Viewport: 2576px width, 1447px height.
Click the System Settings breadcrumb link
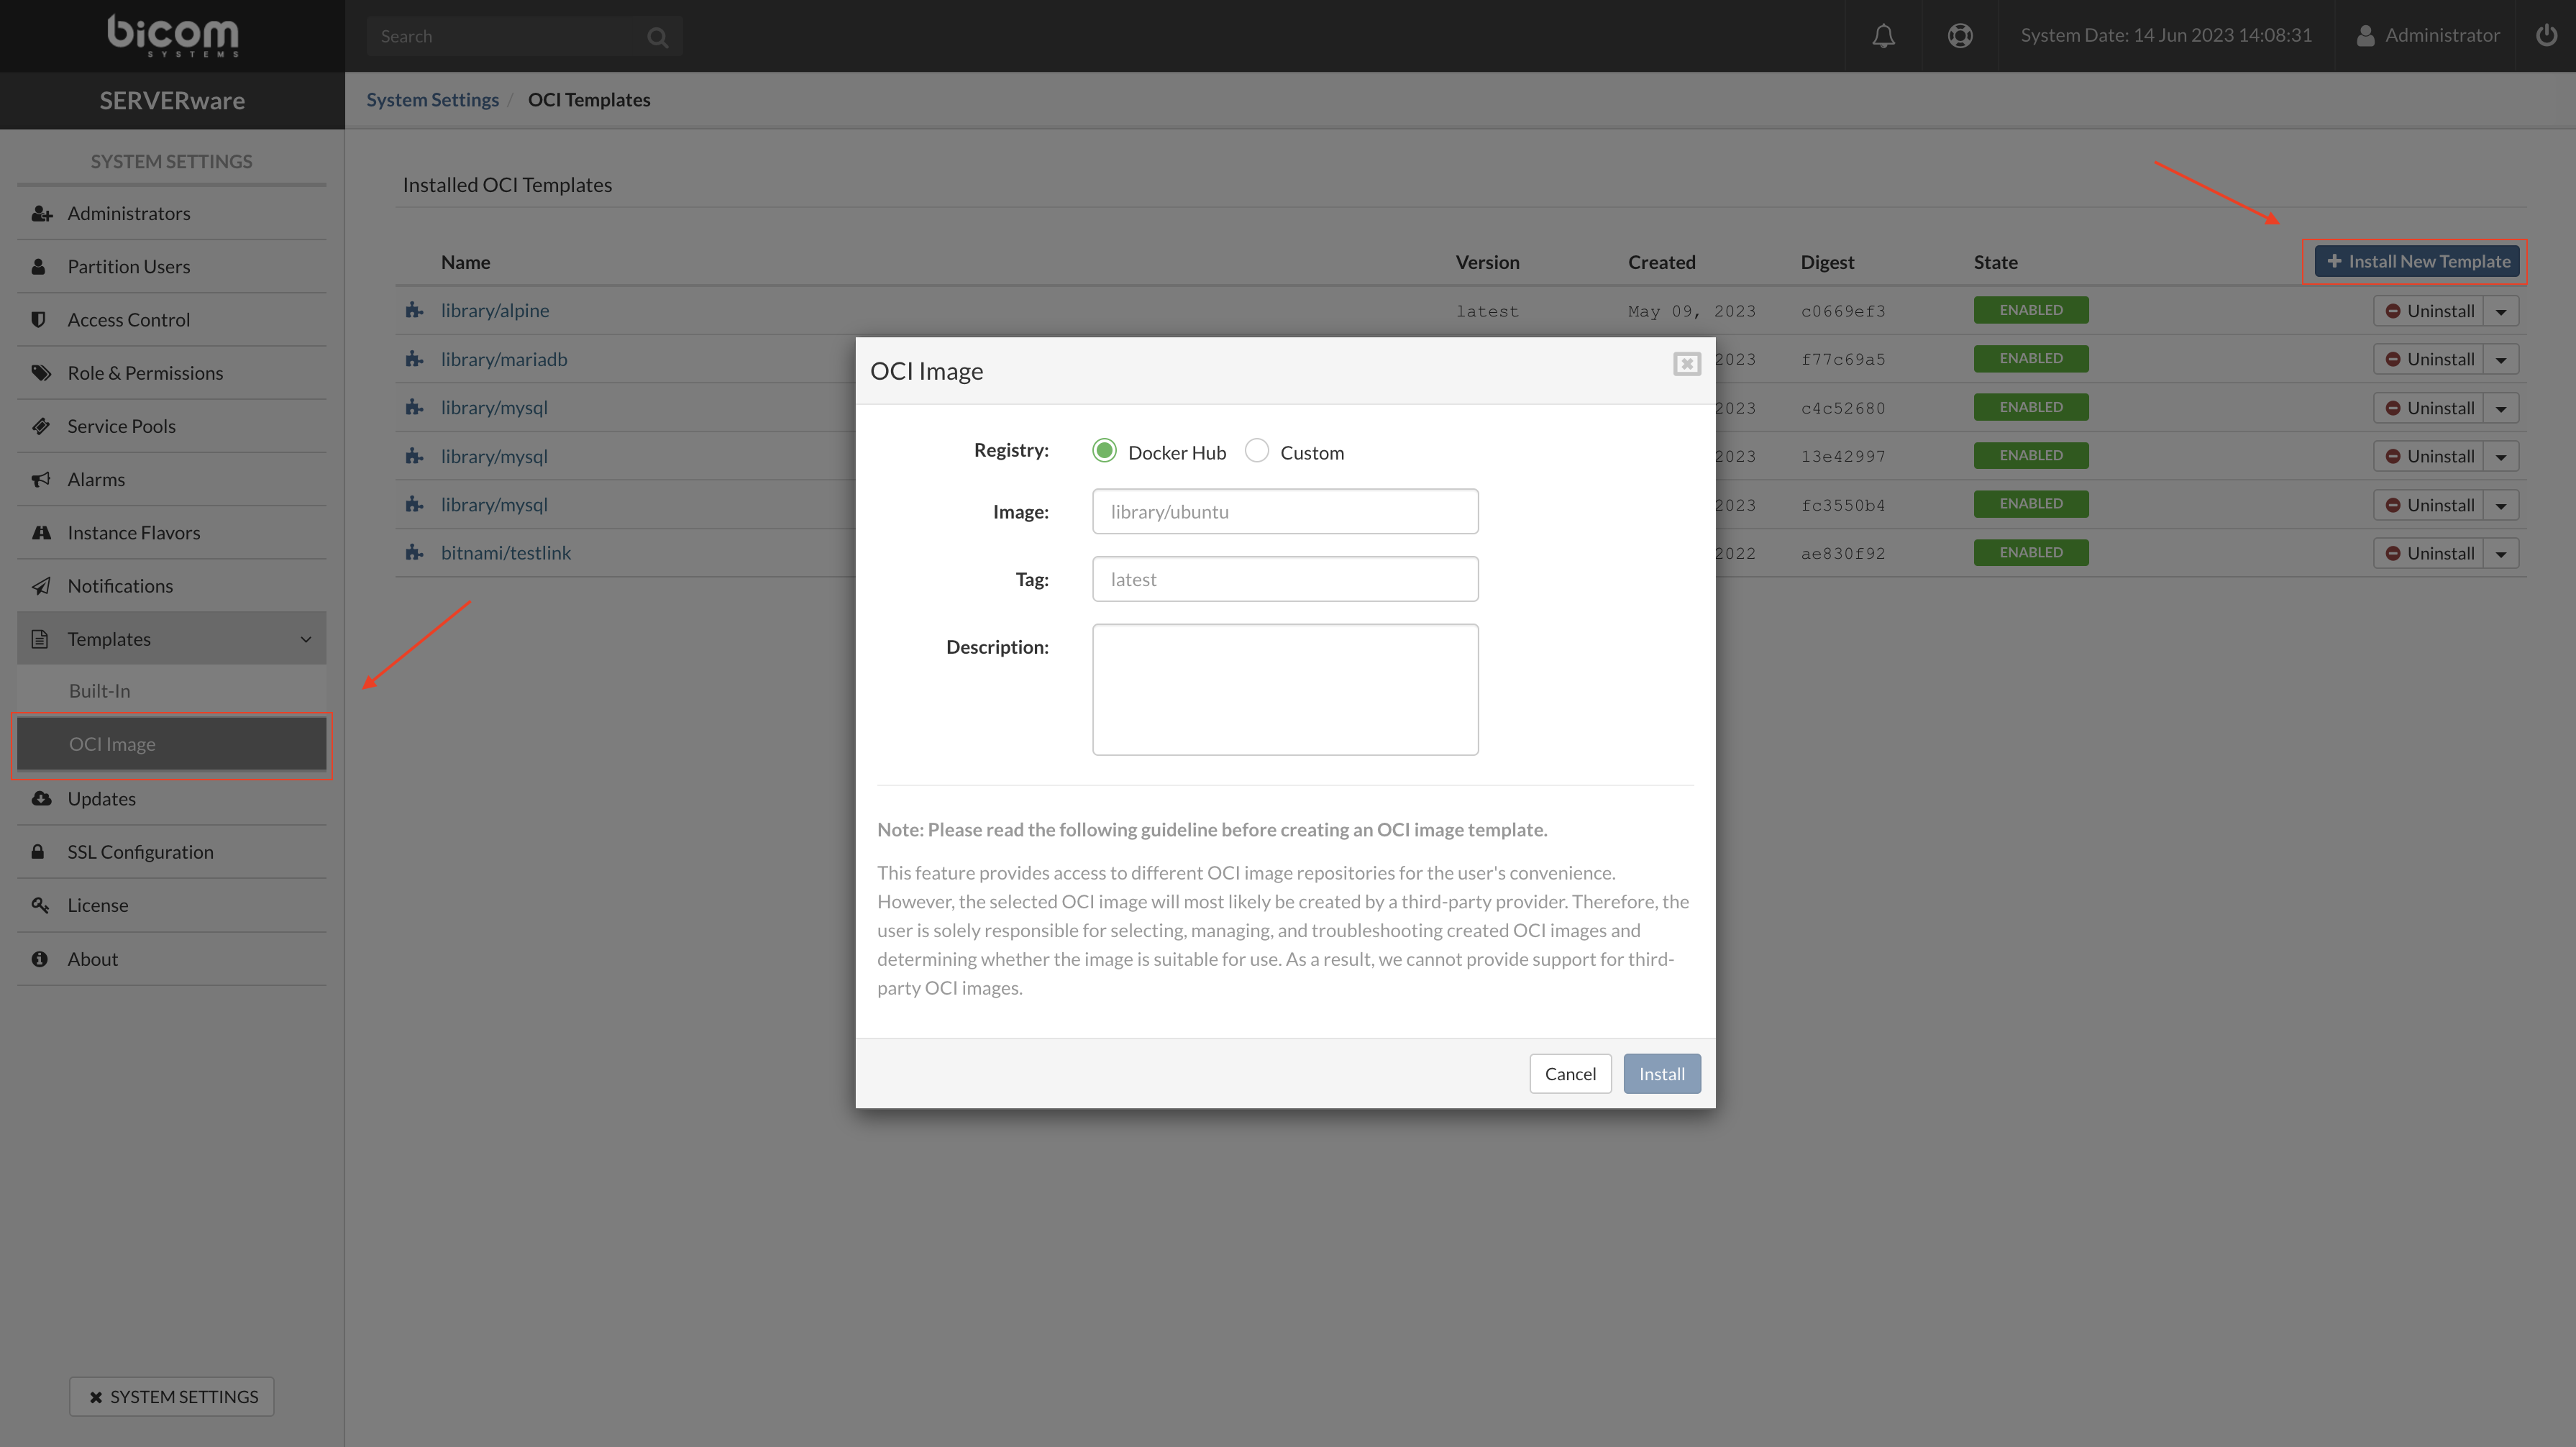pyautogui.click(x=432, y=100)
